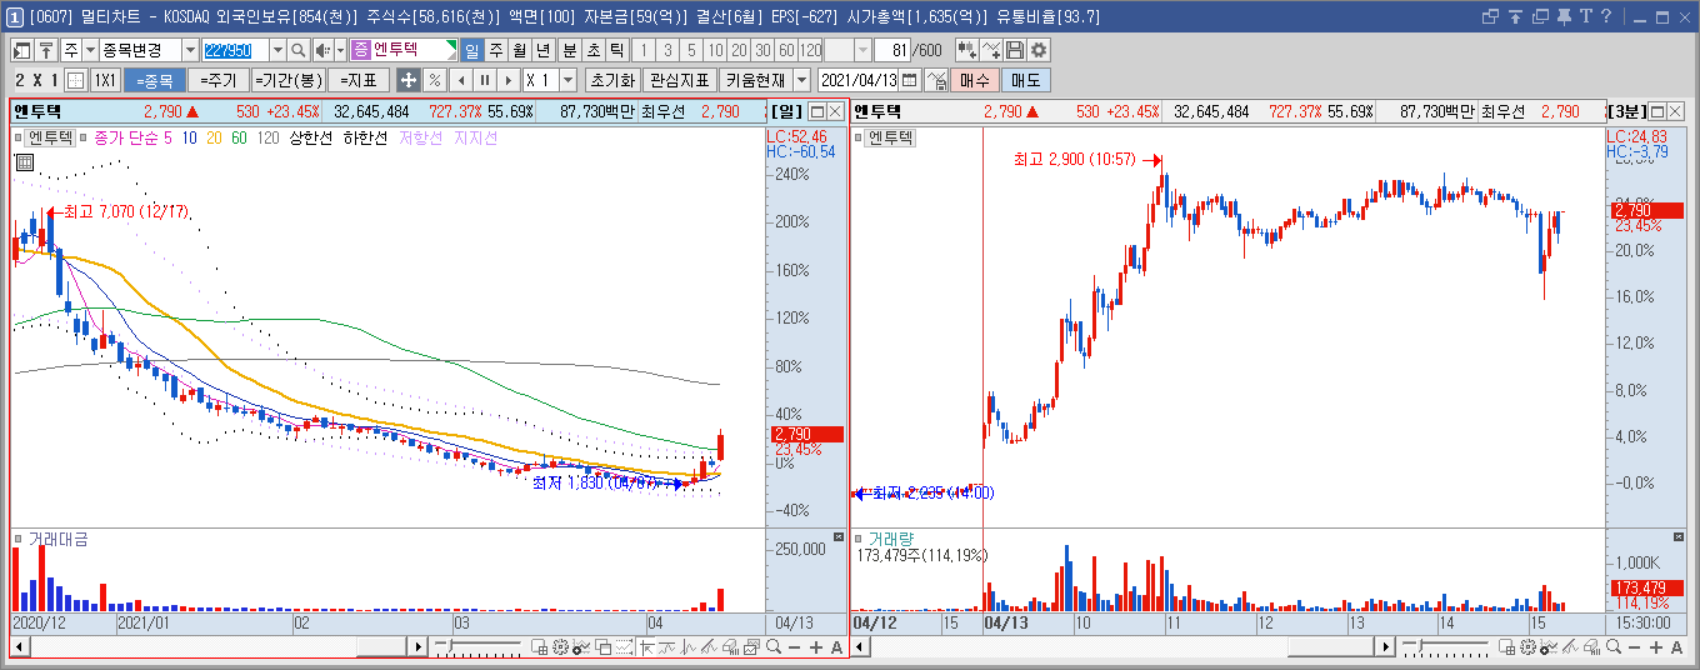
Task: Click the date field 2021/04/13
Action: pos(858,80)
